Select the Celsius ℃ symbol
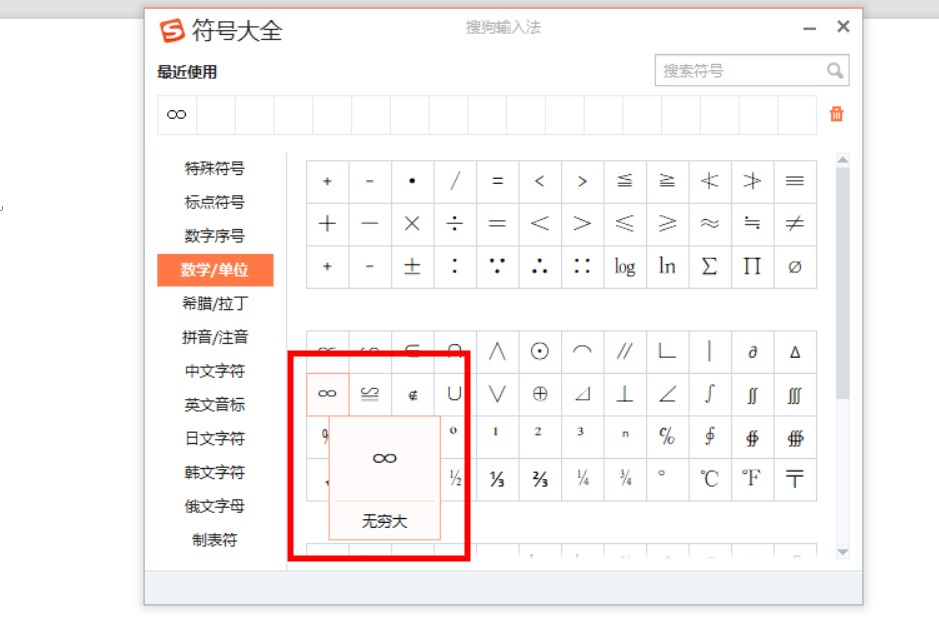 click(710, 479)
